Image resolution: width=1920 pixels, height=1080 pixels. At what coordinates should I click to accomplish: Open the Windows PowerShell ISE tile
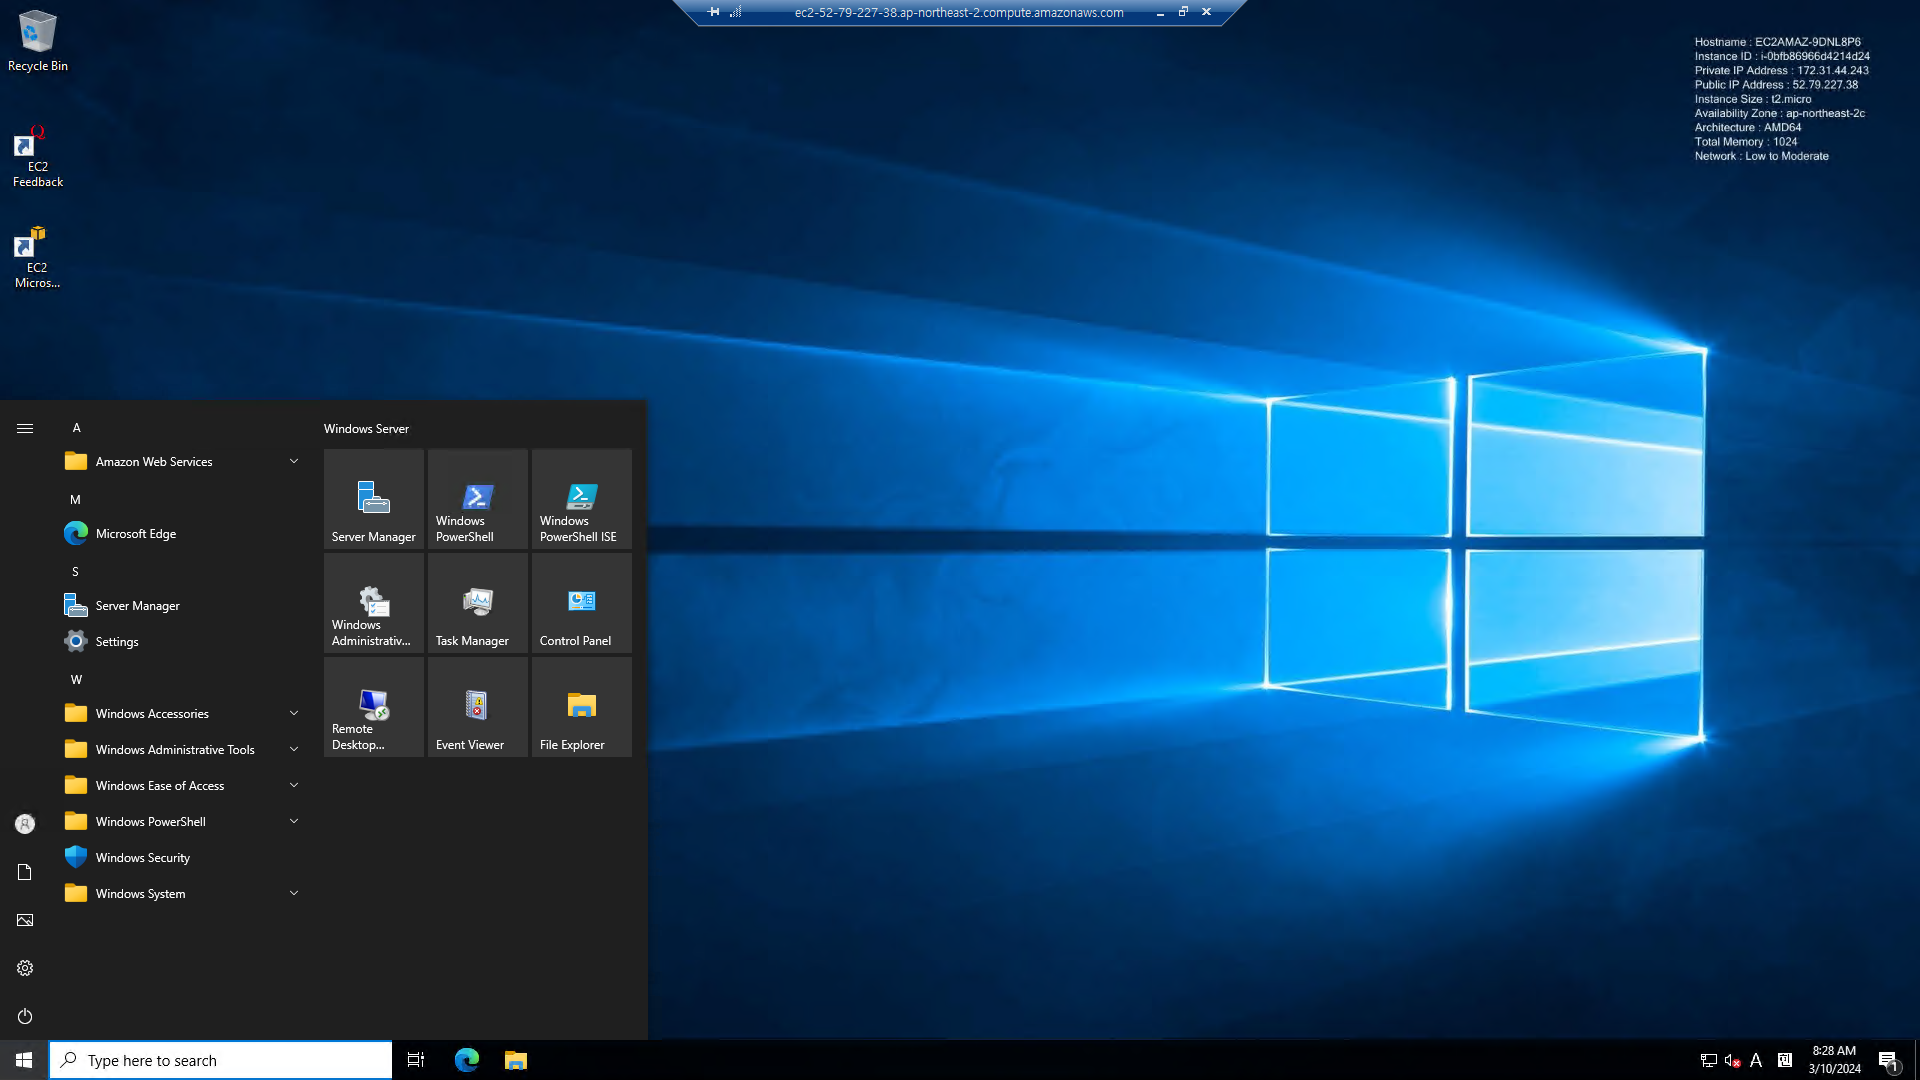click(x=582, y=499)
